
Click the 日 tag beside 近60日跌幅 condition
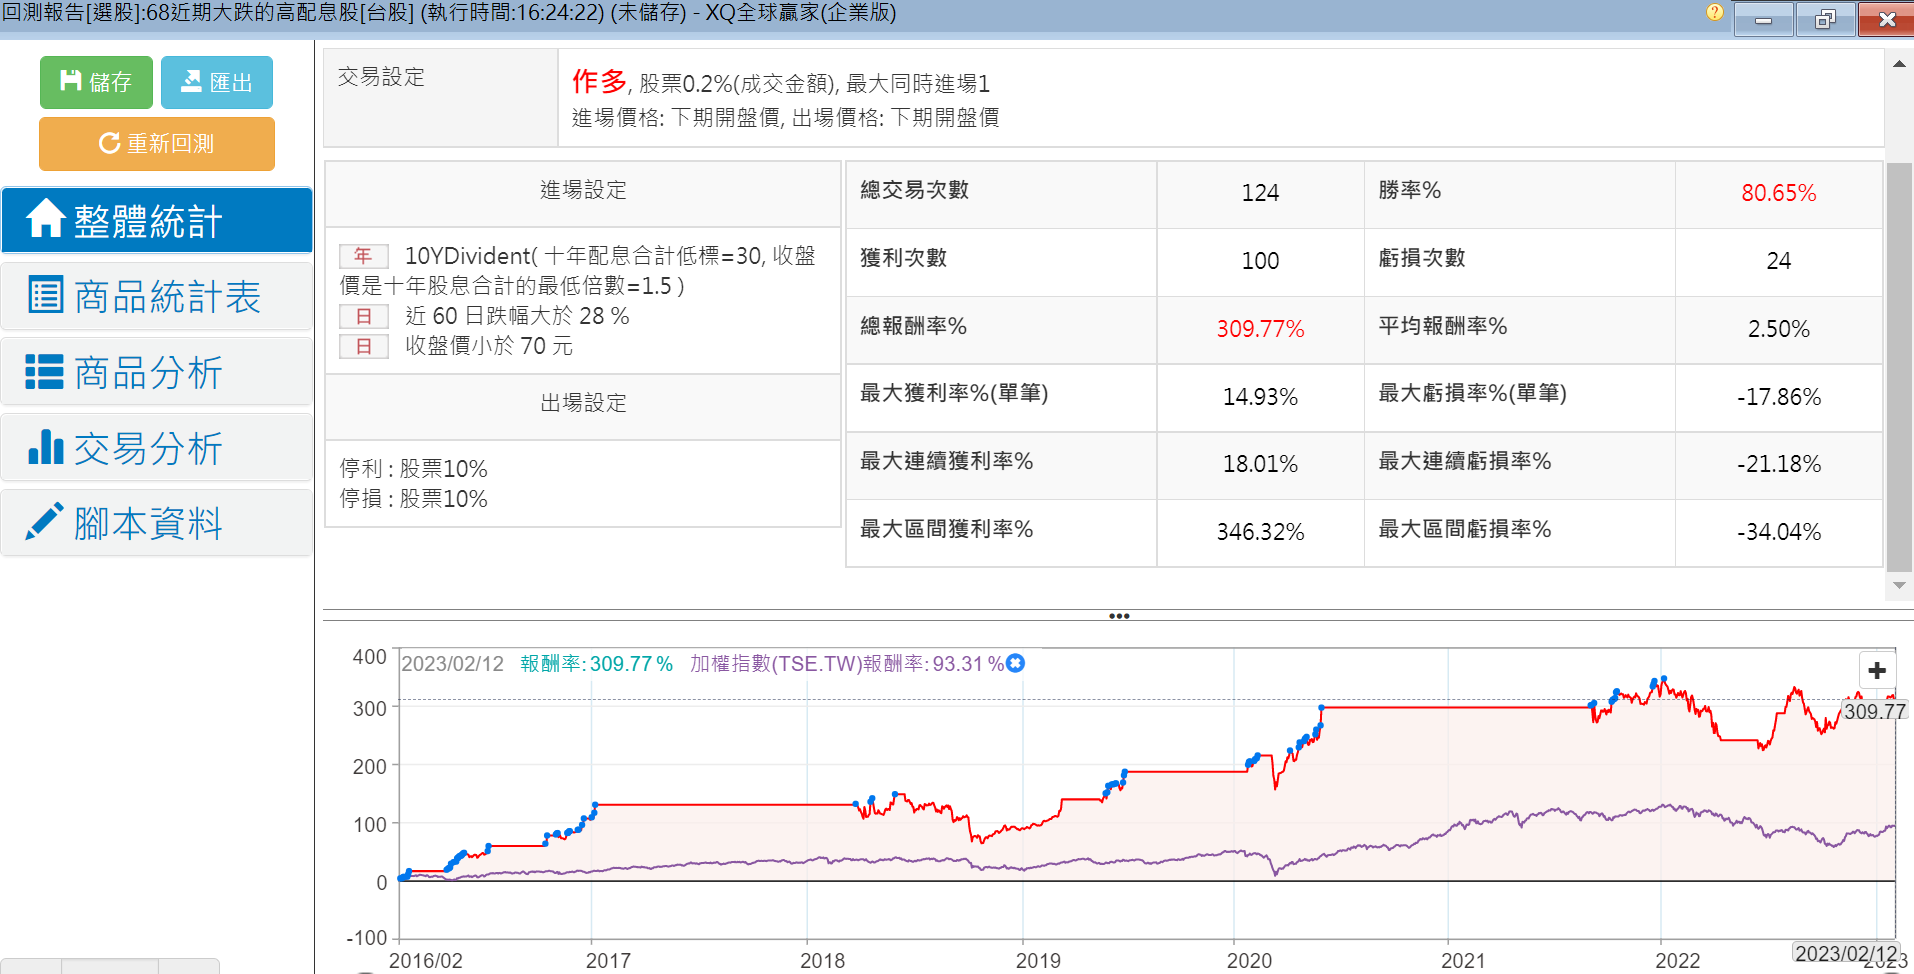pyautogui.click(x=363, y=317)
